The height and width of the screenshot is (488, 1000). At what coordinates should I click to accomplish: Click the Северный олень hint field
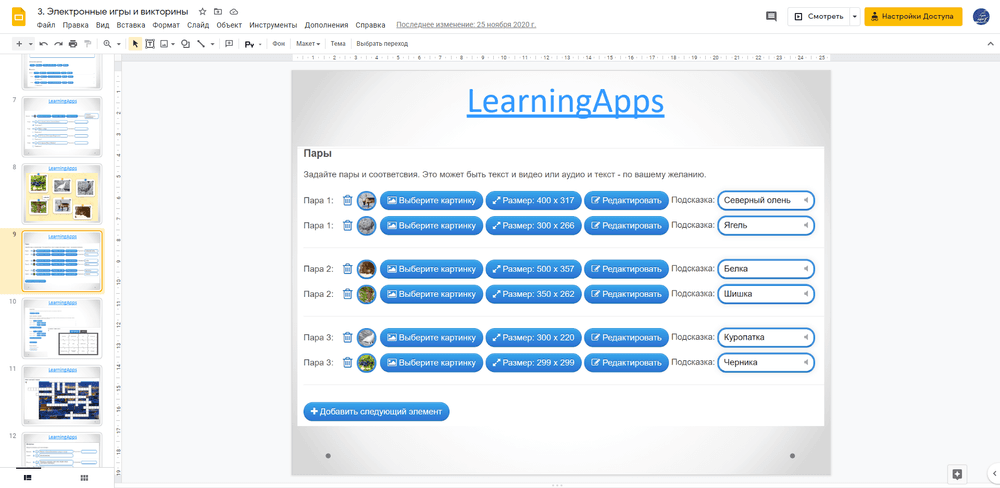[x=766, y=200]
